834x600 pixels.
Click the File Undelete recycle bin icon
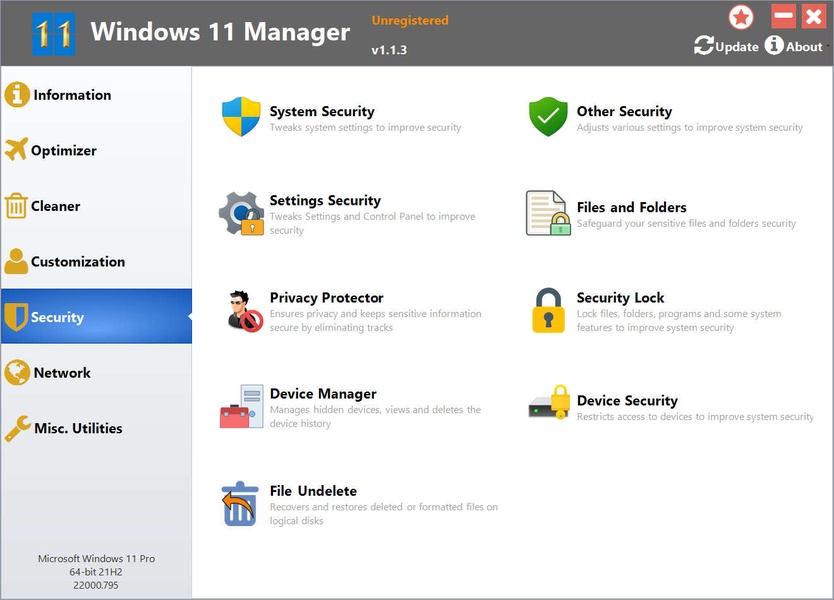(241, 503)
